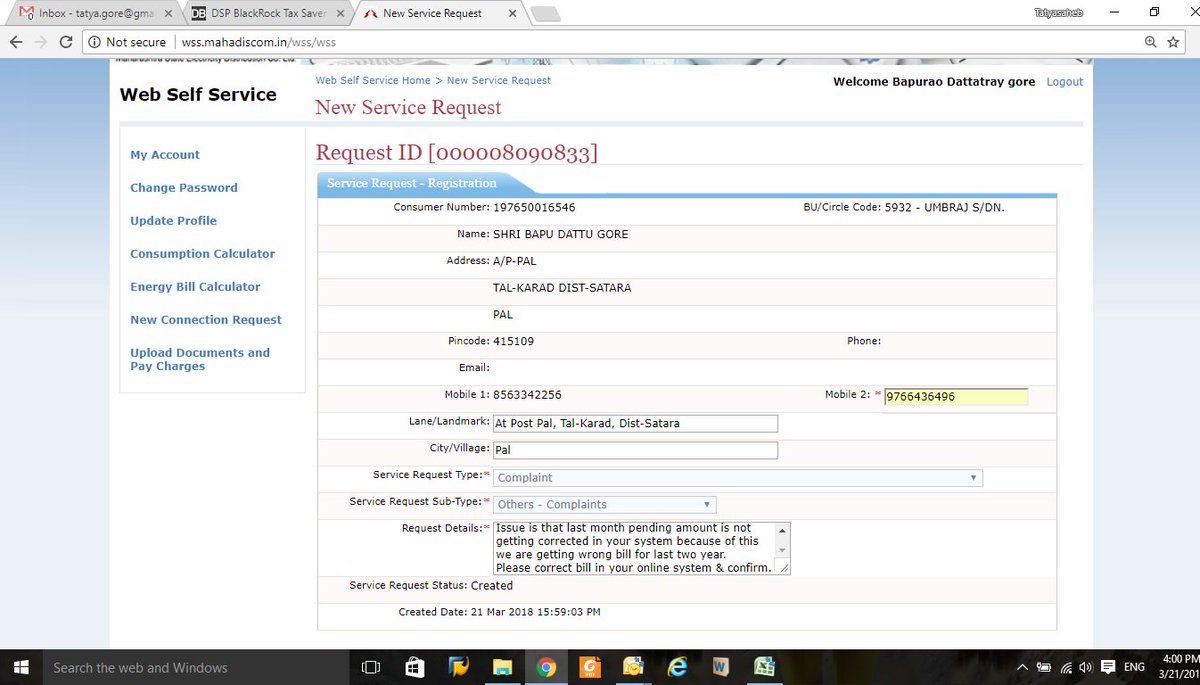Click Google Chrome taskbar icon
This screenshot has height=685, width=1200.
[x=546, y=667]
